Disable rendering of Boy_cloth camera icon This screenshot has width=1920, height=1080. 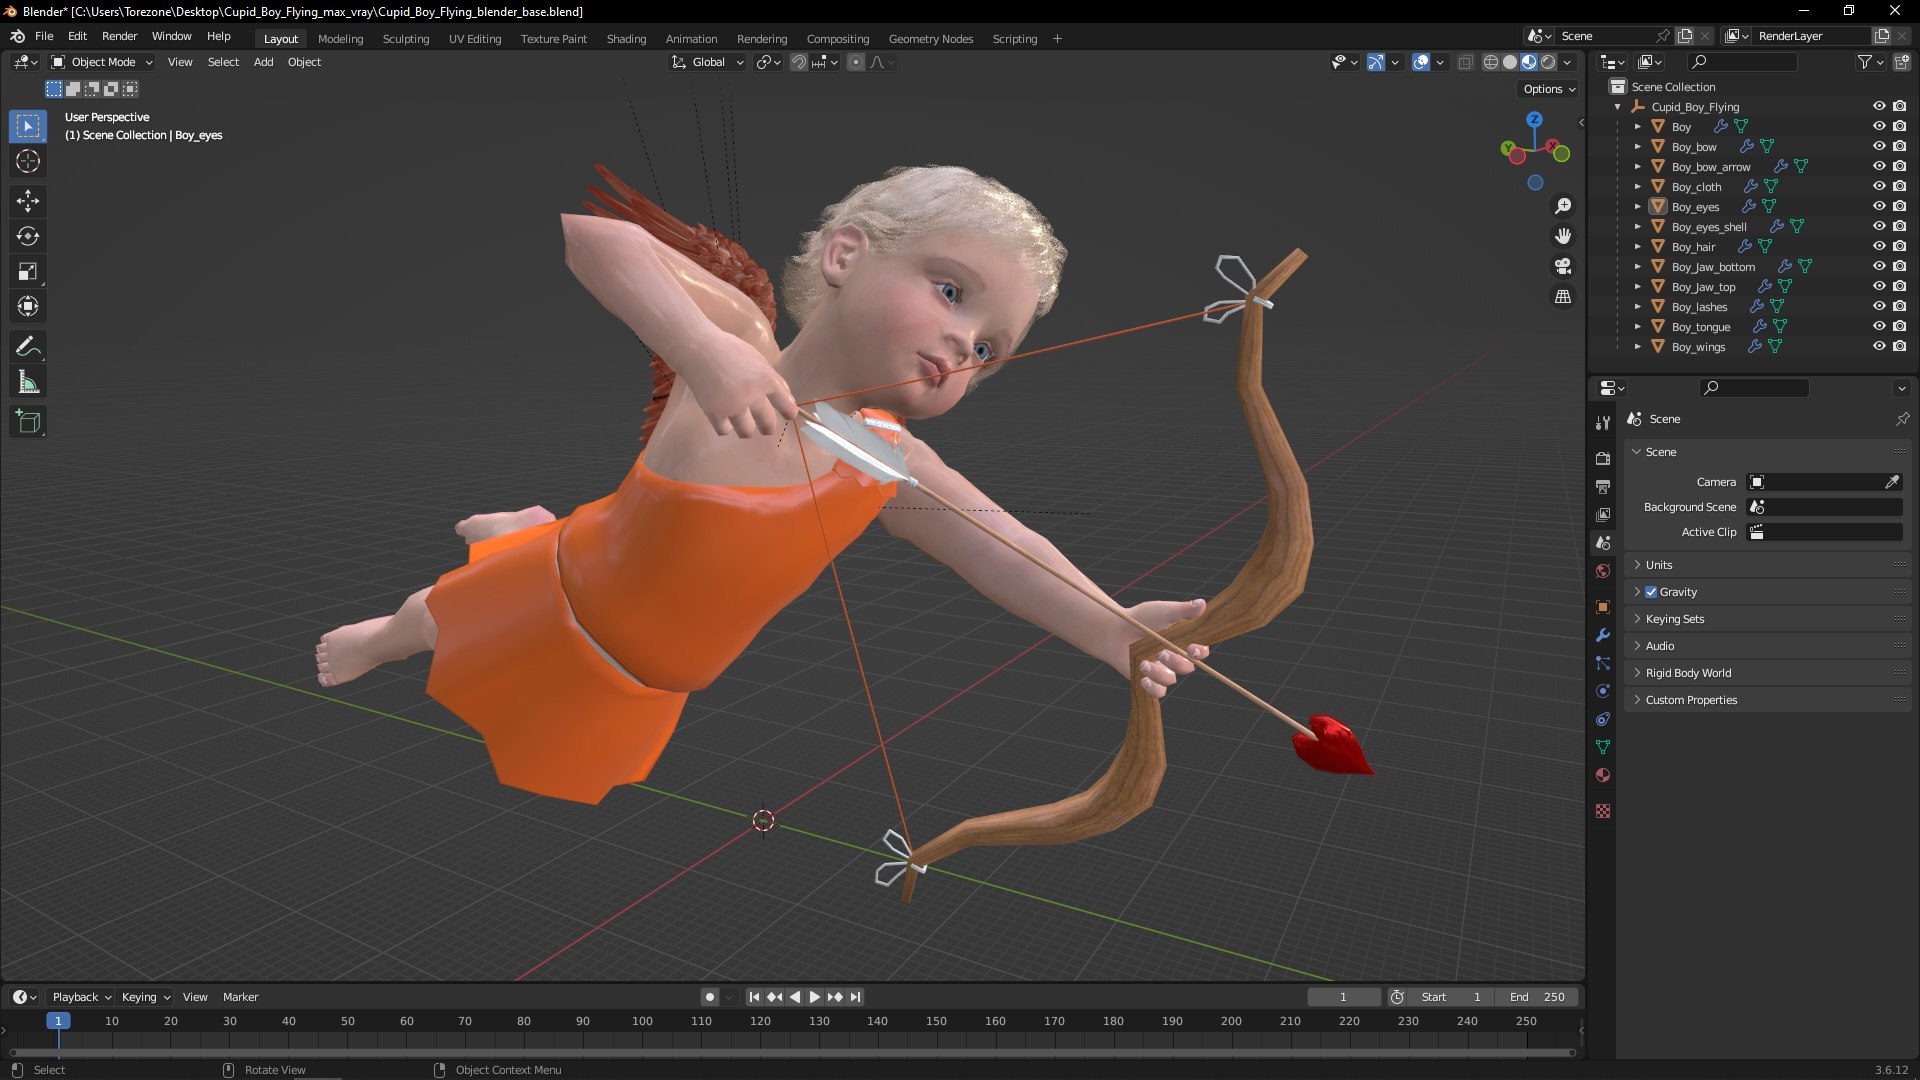(1900, 187)
